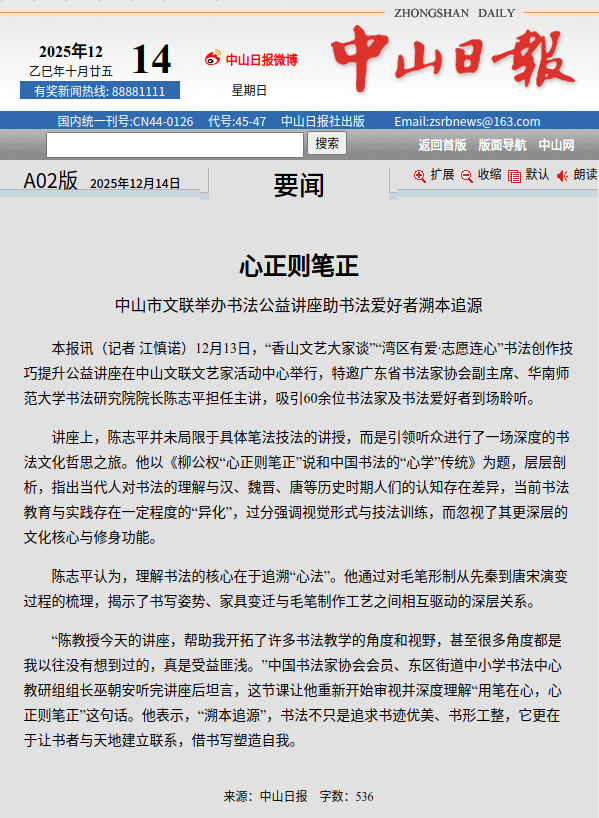Click the 2025年12月14日 date beside A02版

coord(135,184)
